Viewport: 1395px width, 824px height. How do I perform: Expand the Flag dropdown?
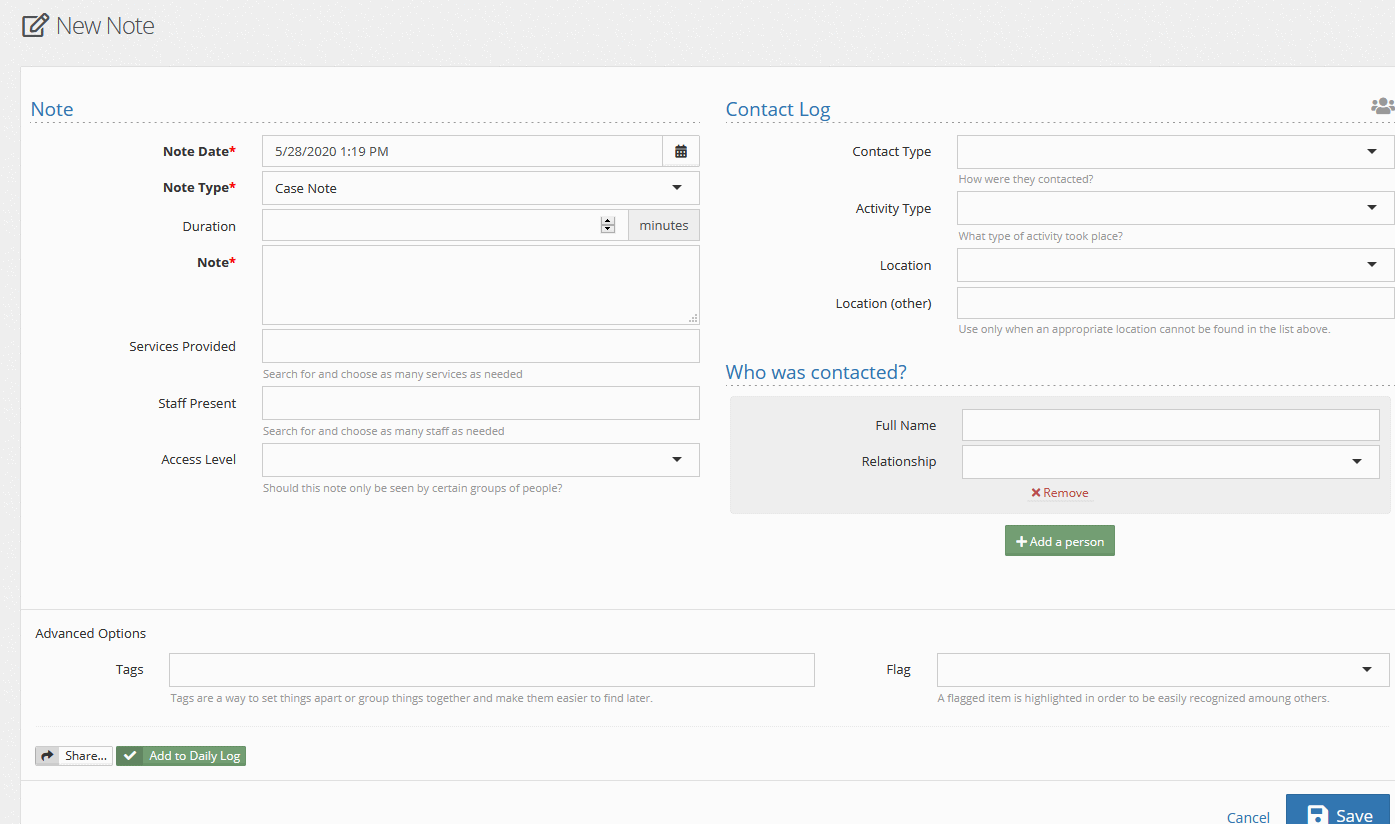click(1367, 669)
